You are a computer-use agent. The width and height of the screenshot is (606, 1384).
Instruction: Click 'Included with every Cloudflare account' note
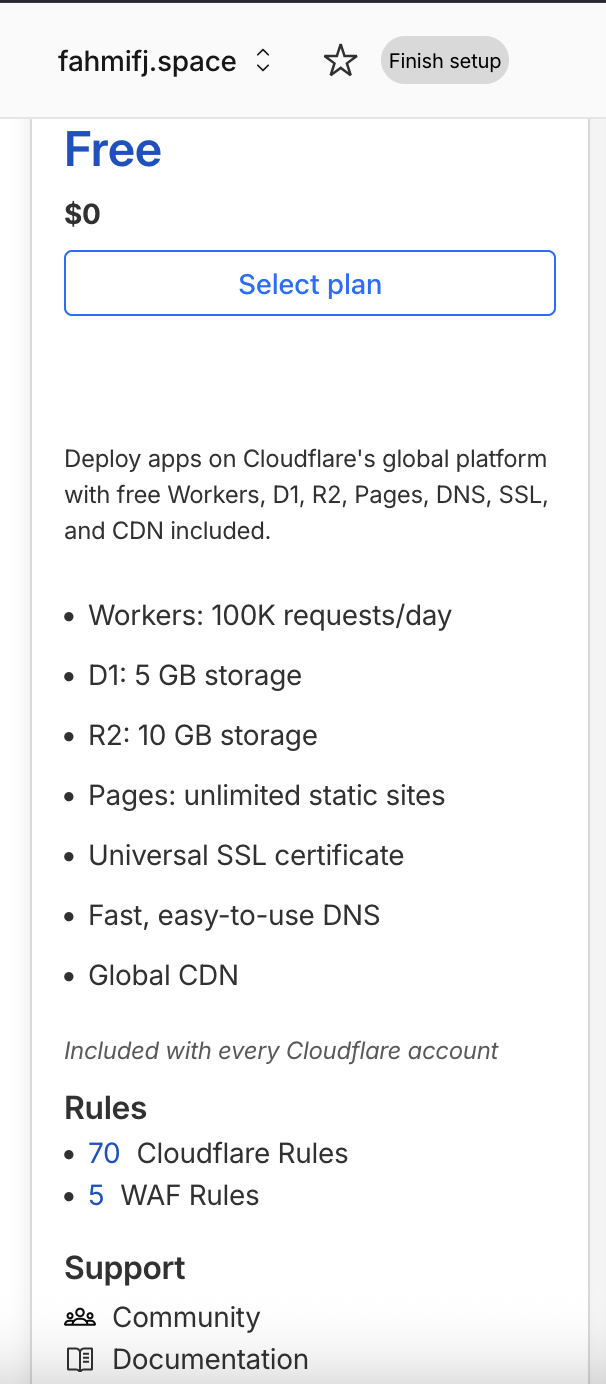[281, 1051]
